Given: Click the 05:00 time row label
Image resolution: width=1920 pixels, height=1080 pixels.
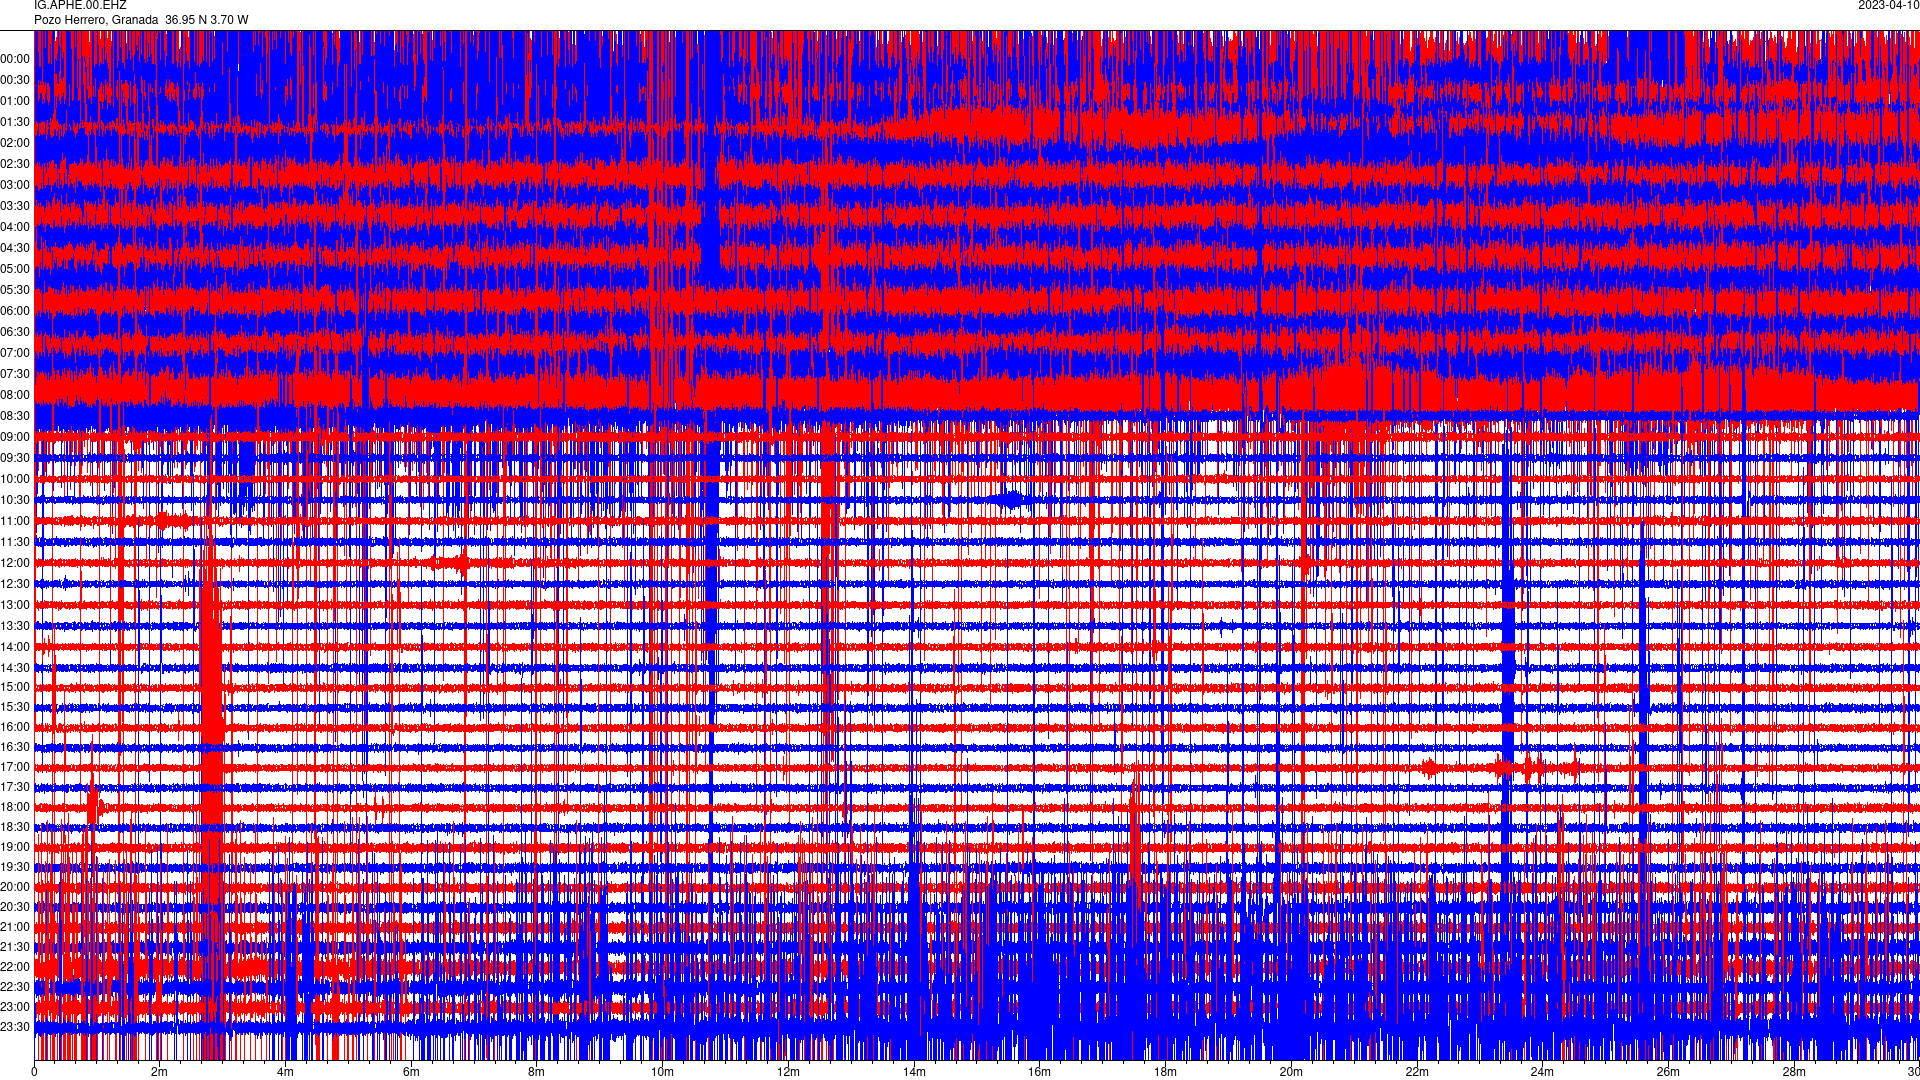Looking at the screenshot, I should pos(15,269).
